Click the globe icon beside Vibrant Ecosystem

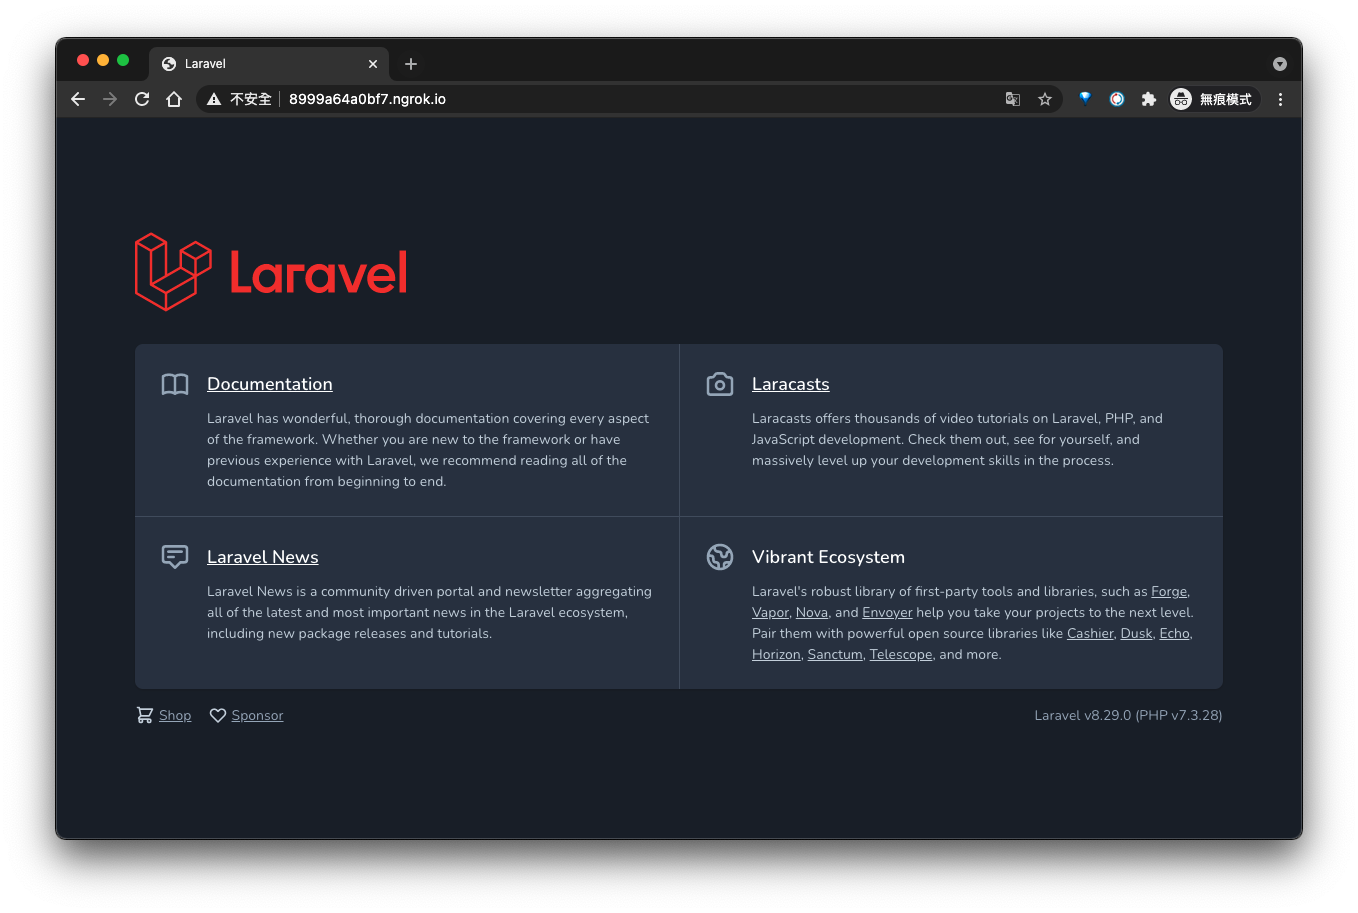point(720,557)
